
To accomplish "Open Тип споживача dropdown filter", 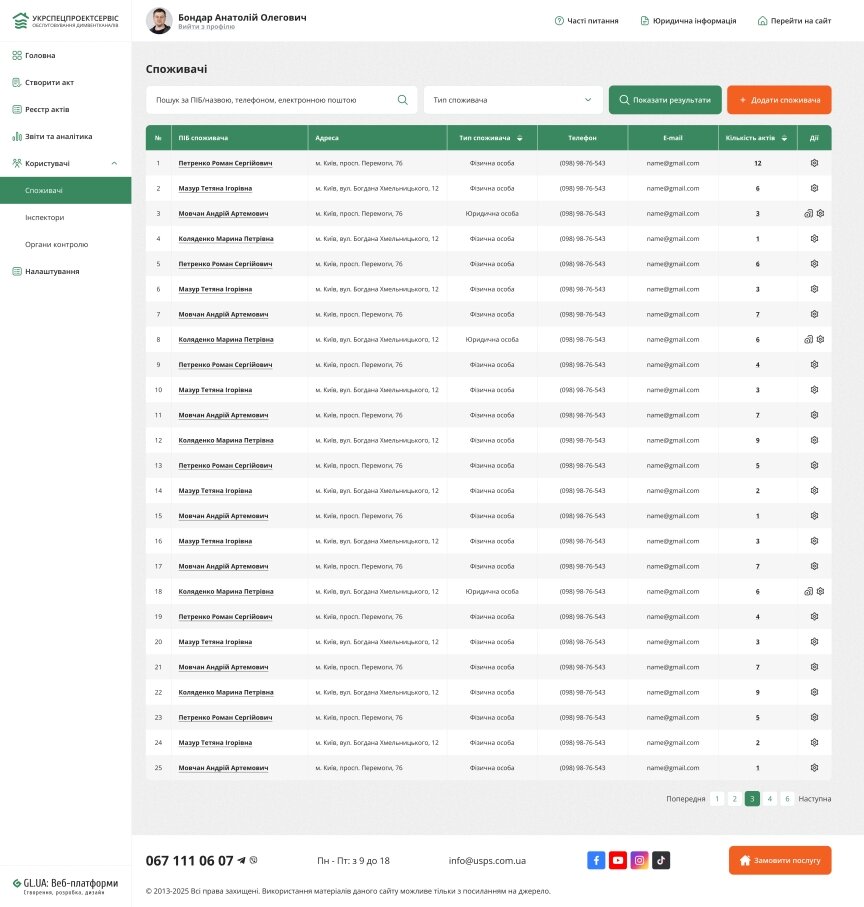I will tap(513, 100).
